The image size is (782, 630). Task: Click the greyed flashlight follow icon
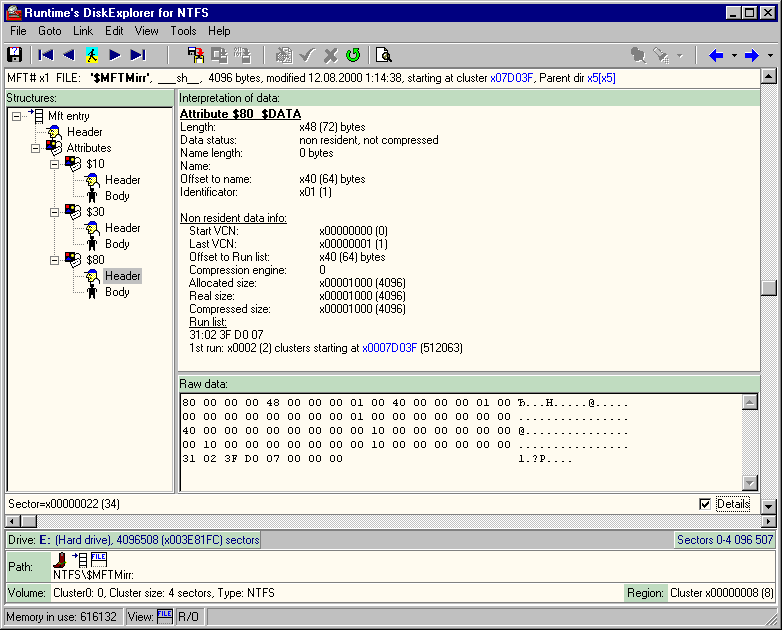point(662,55)
